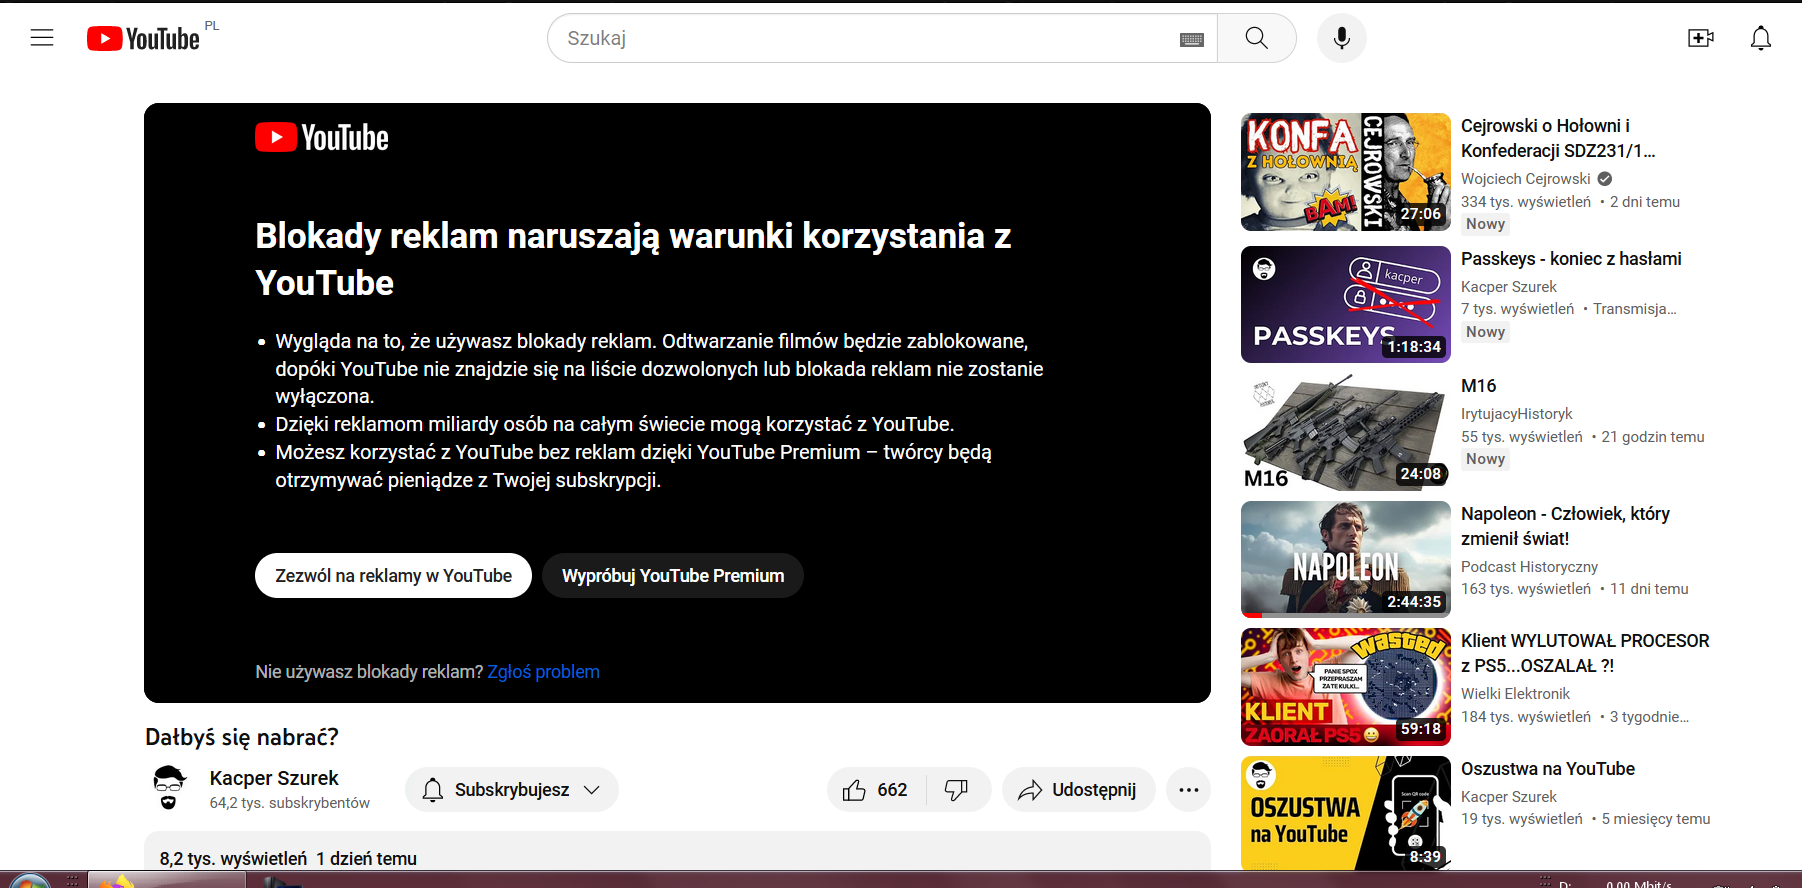Open Klient zaorał PS5 thumbnail
Viewport: 1802px width, 888px height.
1346,687
